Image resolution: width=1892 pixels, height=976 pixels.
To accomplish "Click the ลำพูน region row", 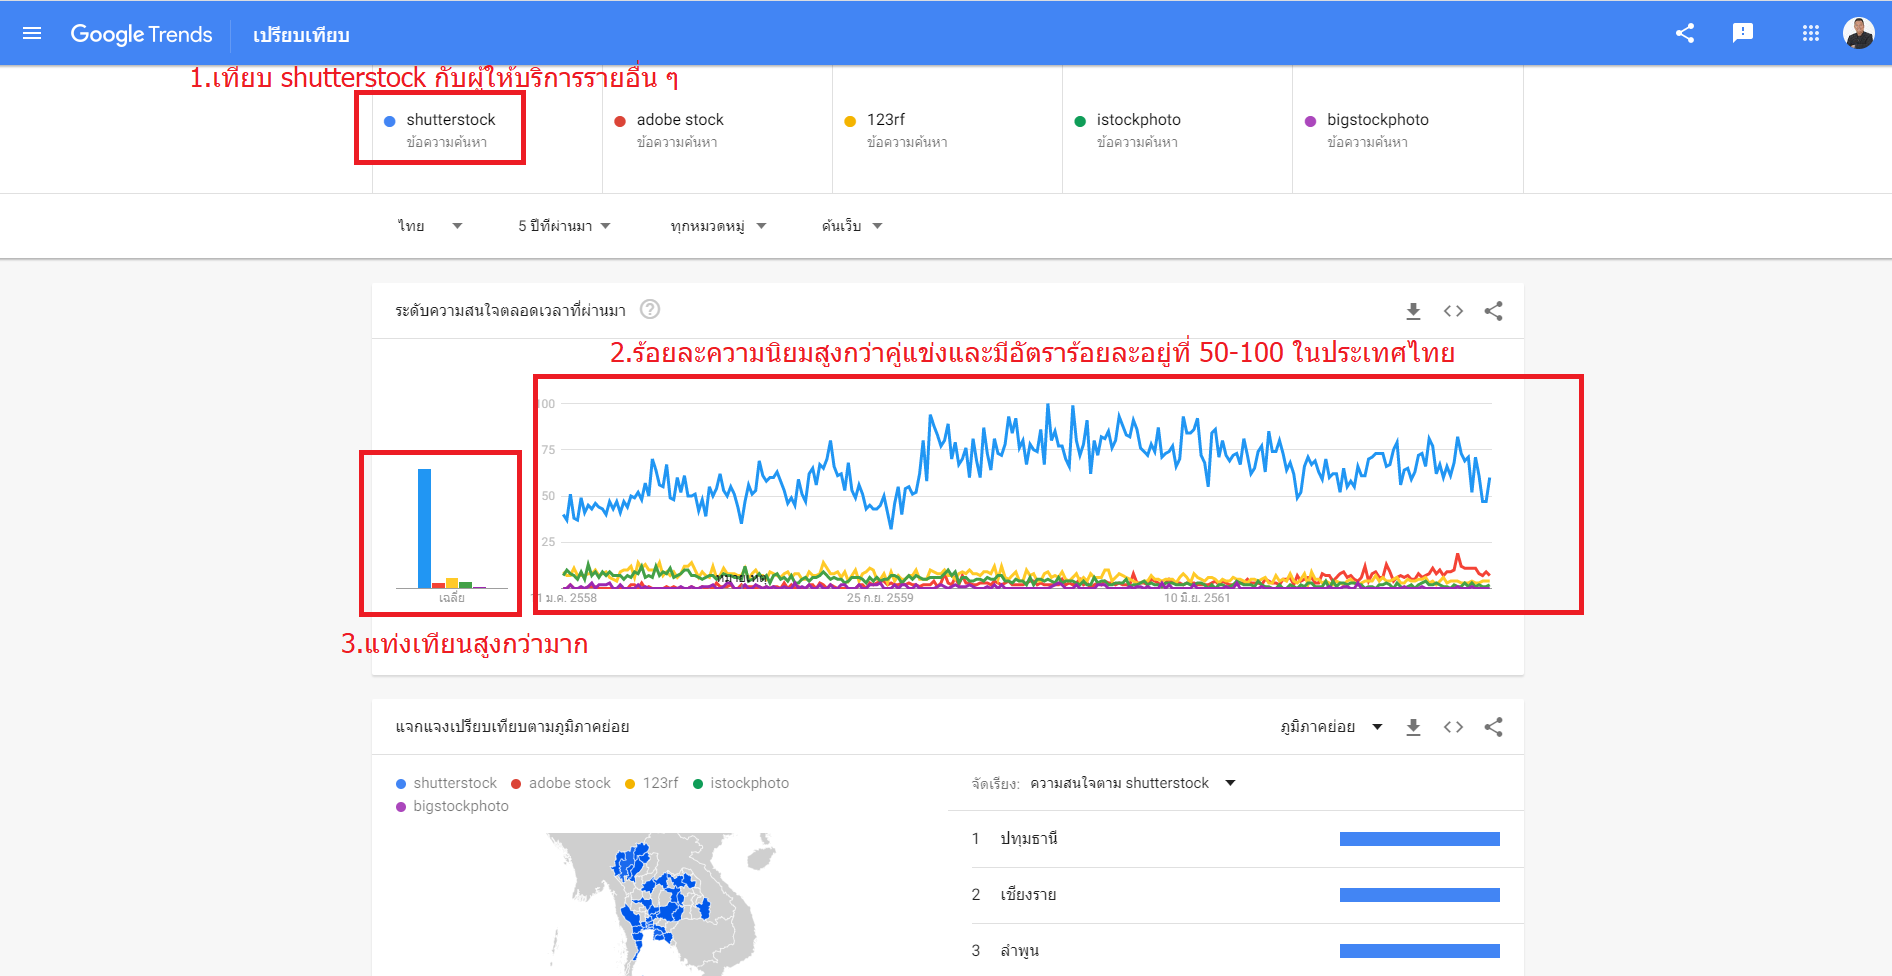I will tap(1235, 950).
